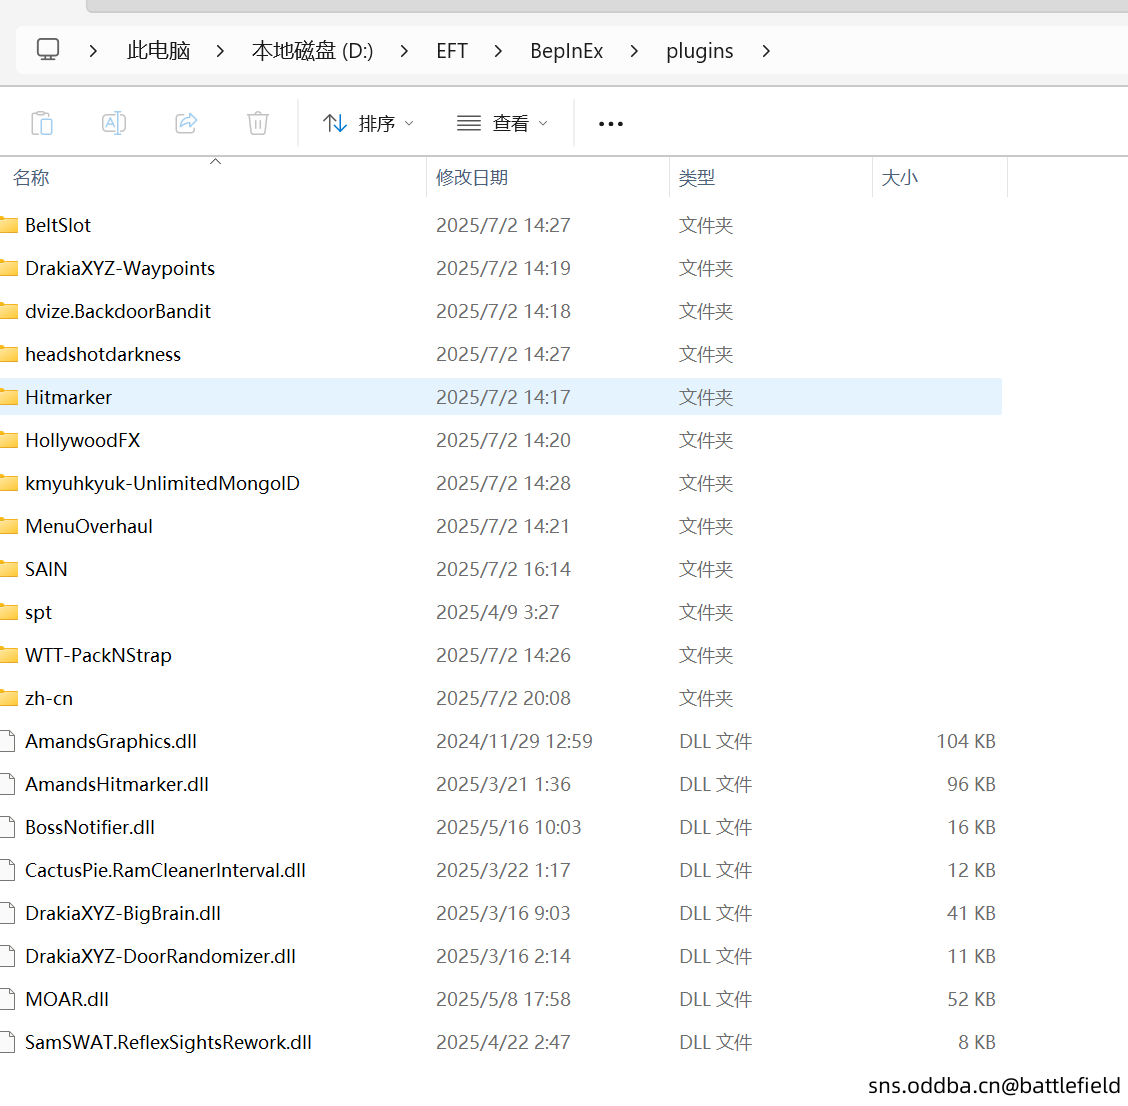Click the dvize.BackdoorBandit folder icon

click(9, 312)
